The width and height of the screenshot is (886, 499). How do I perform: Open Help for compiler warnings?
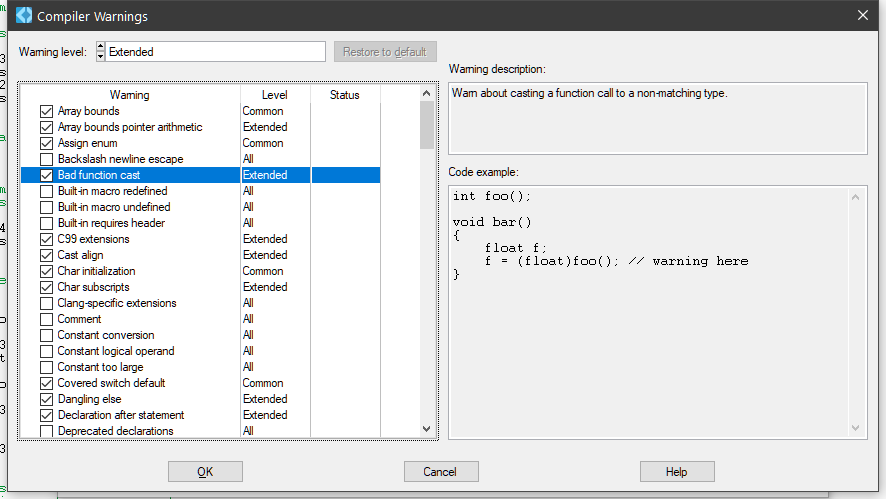coord(677,471)
